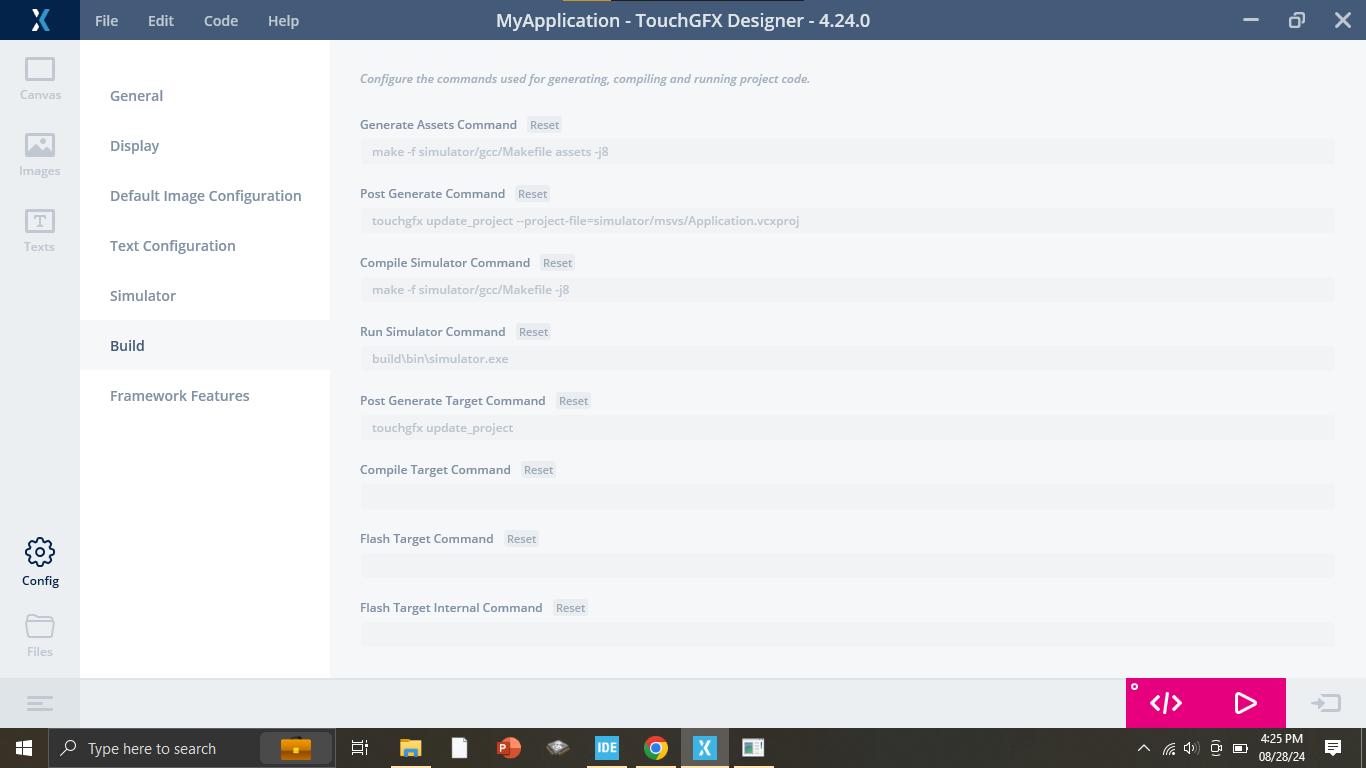Screen dimensions: 1366x768
Task: Run the simulator with the play icon
Action: 1243,703
